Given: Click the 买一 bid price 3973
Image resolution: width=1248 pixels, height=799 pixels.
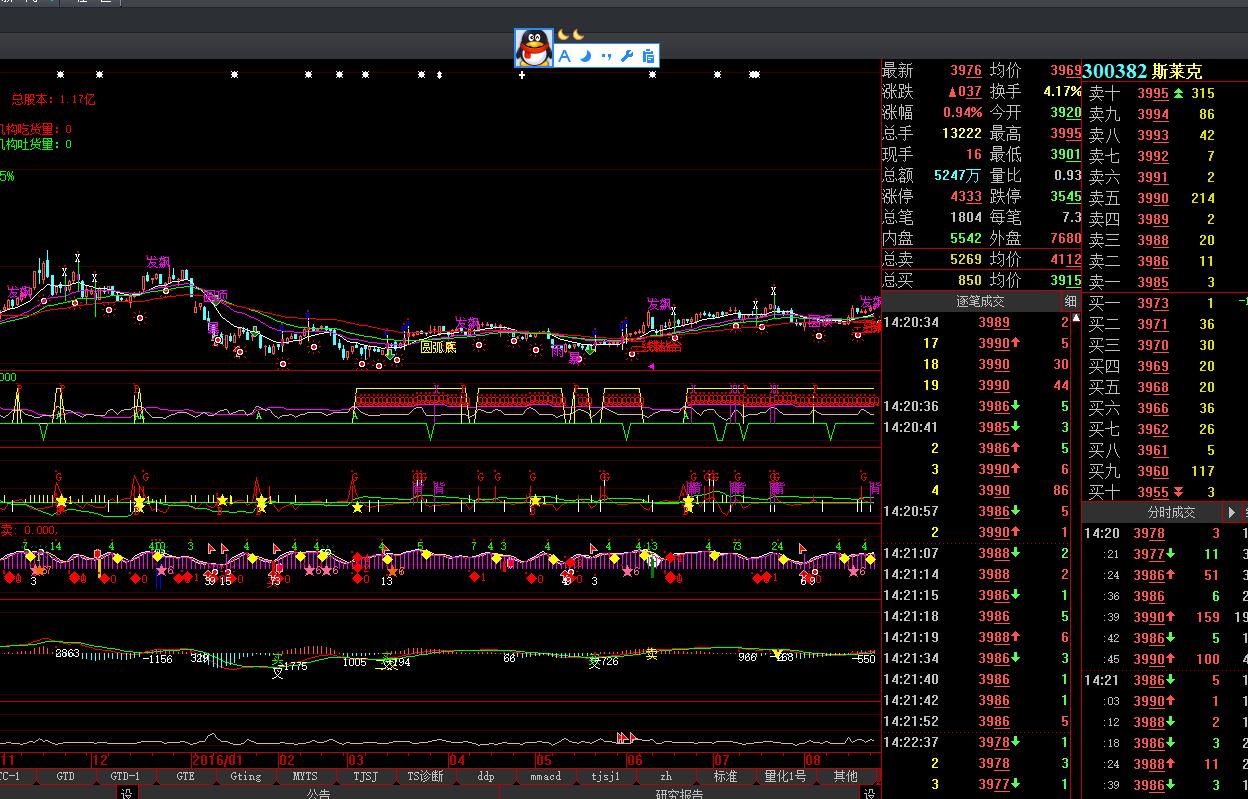Looking at the screenshot, I should [1152, 303].
